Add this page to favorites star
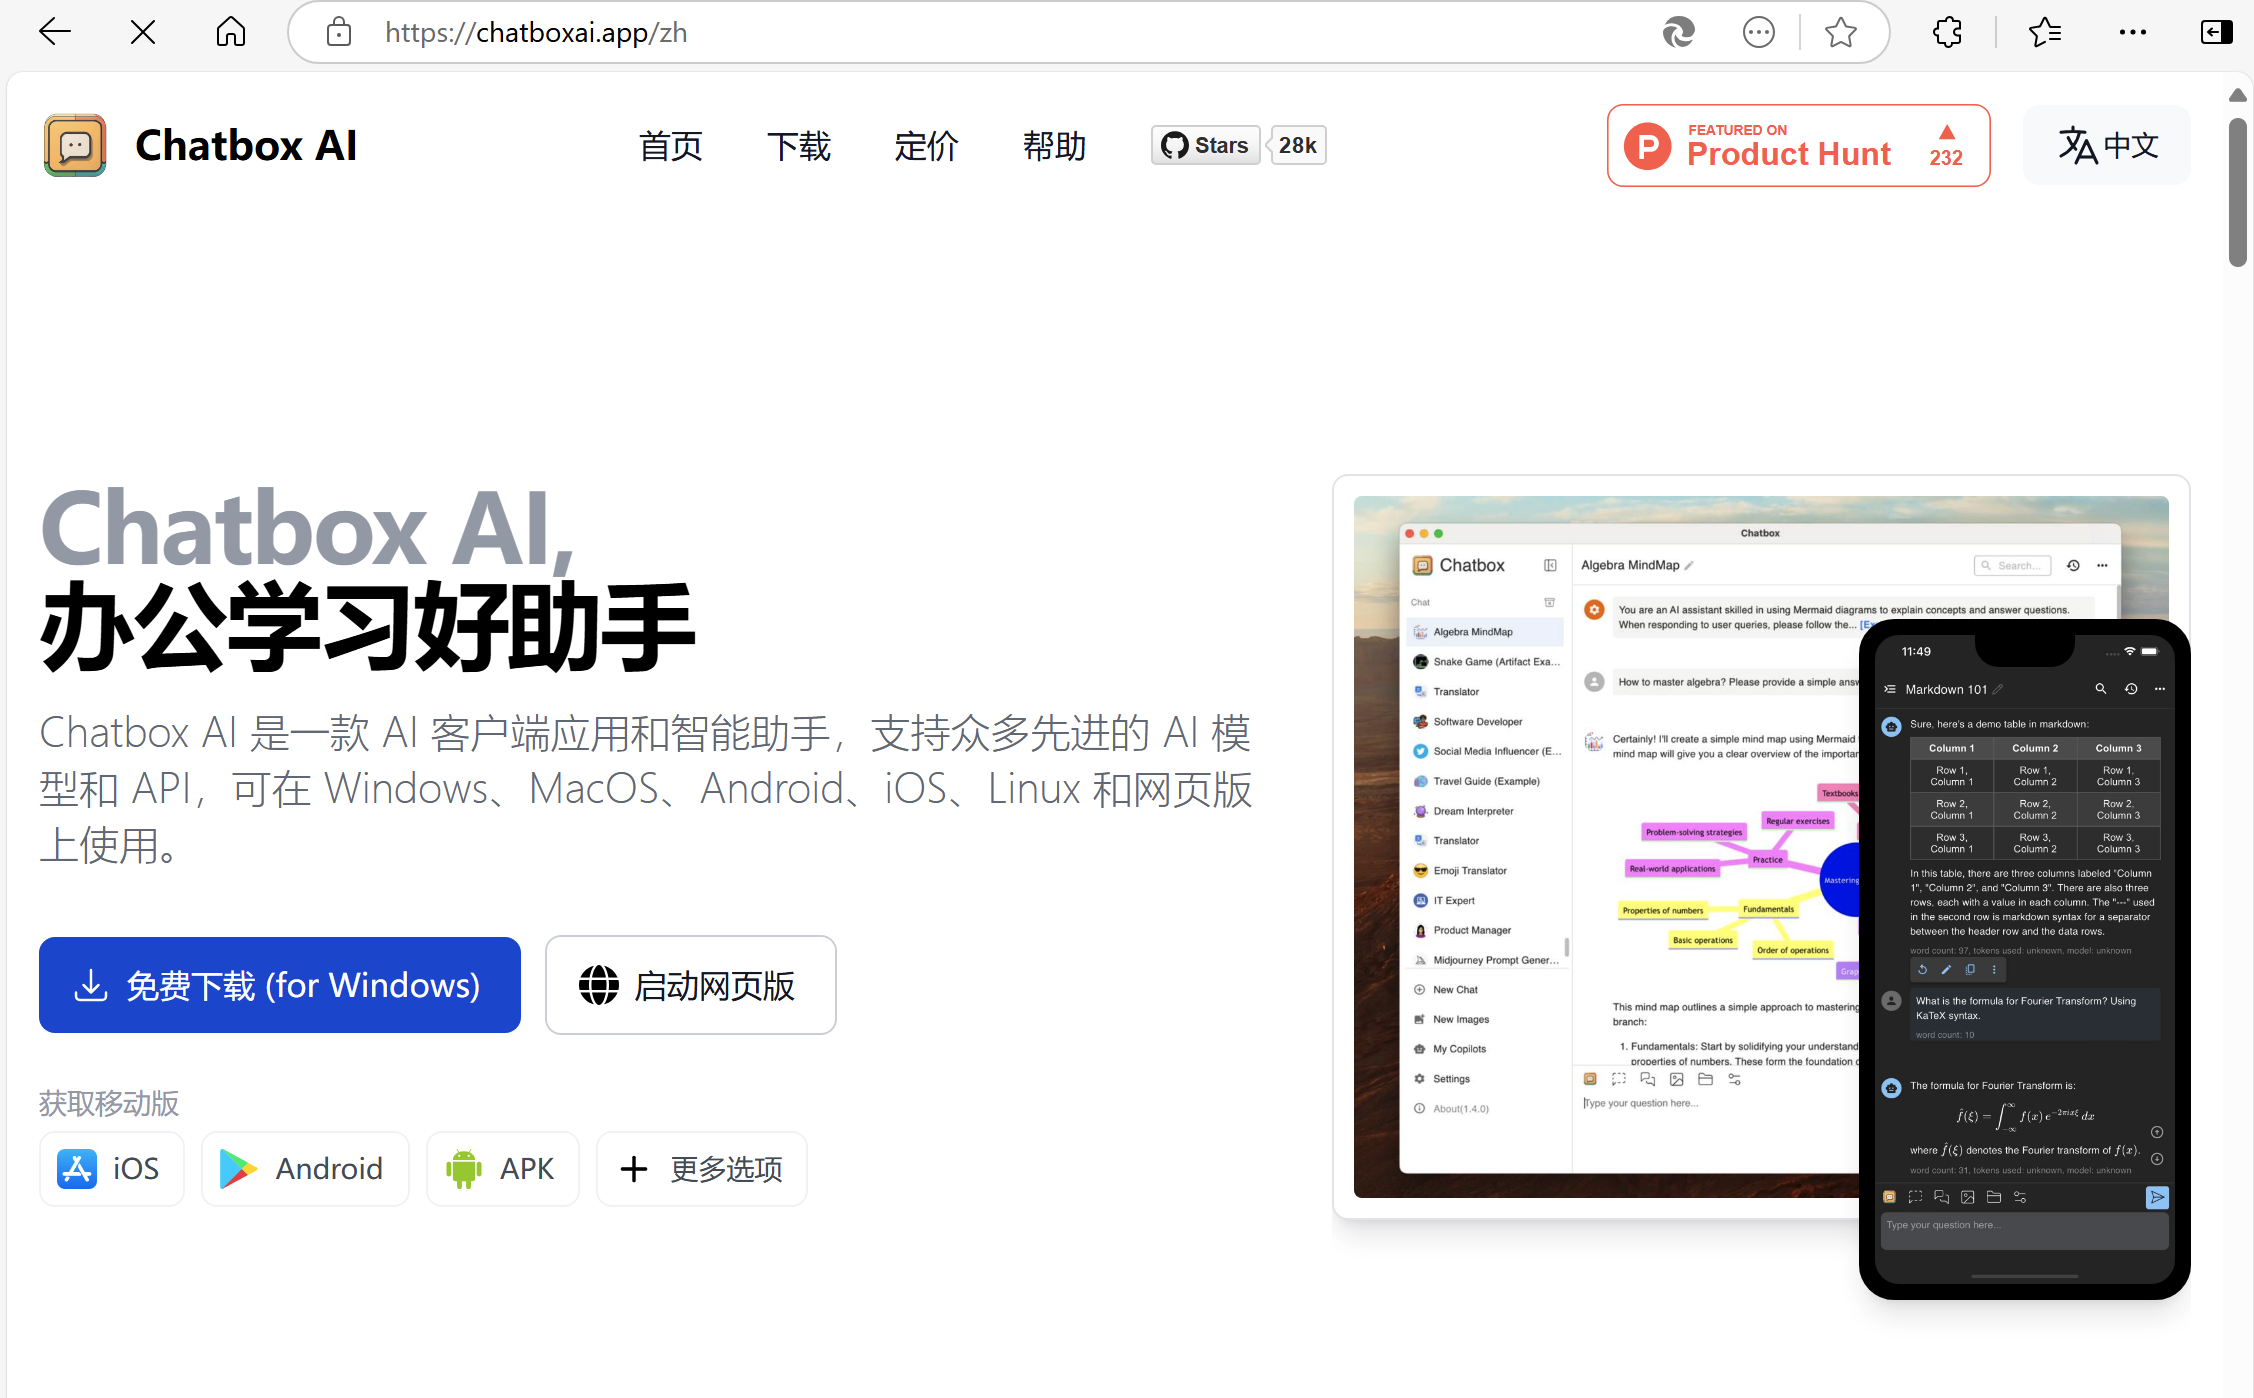 [1840, 32]
